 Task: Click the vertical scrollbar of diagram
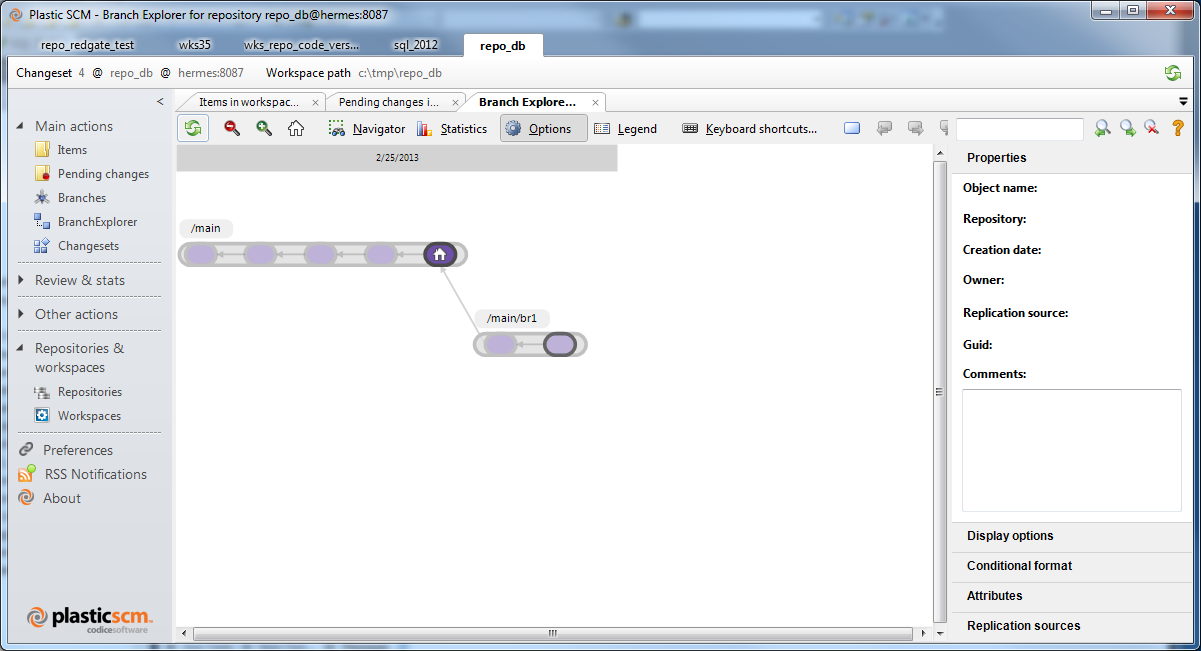pos(939,390)
